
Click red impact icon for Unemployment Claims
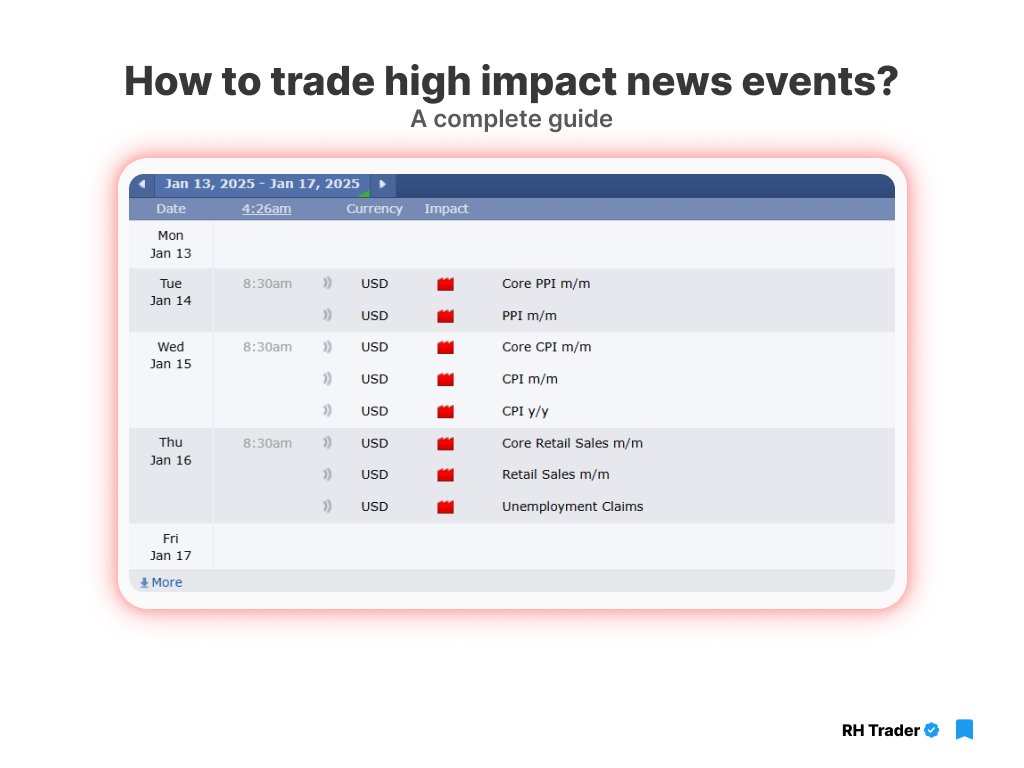(445, 507)
